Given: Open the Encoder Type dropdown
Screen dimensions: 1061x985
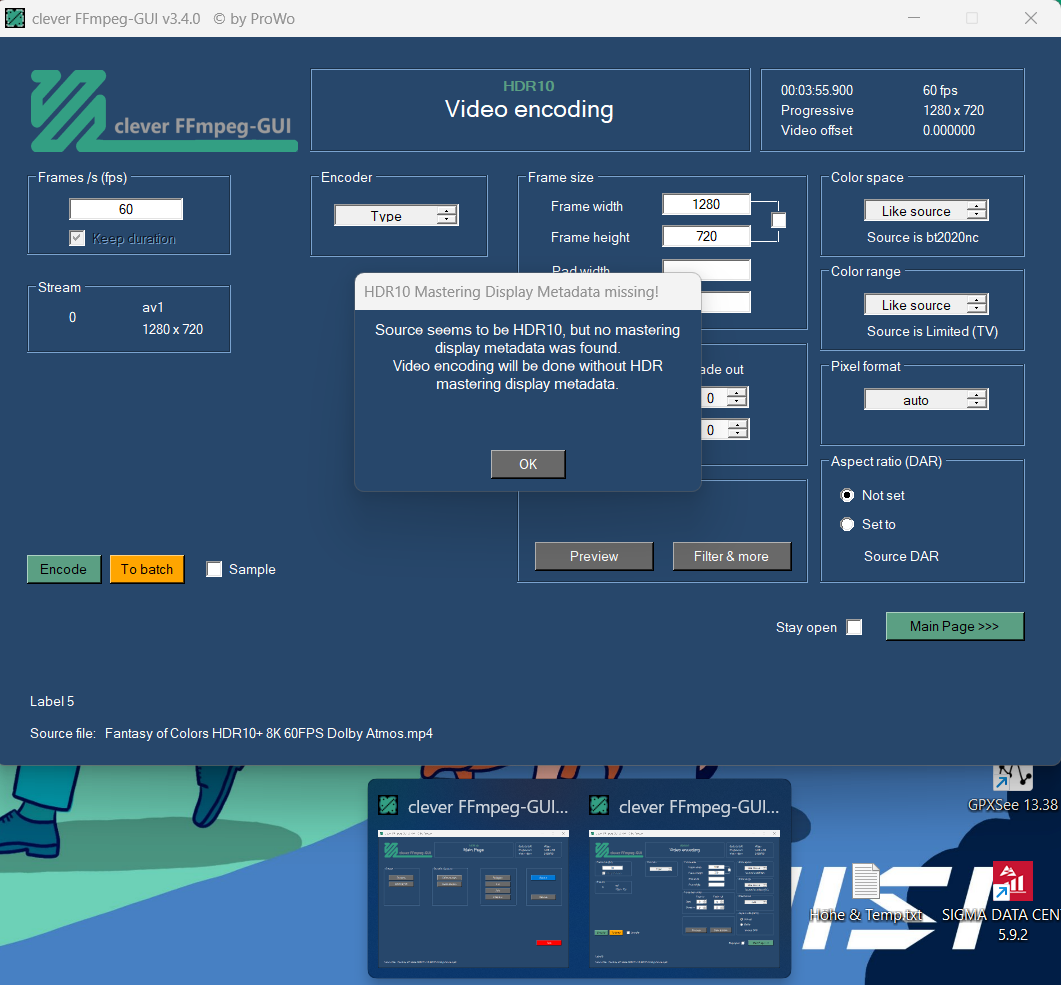Looking at the screenshot, I should click(x=397, y=216).
